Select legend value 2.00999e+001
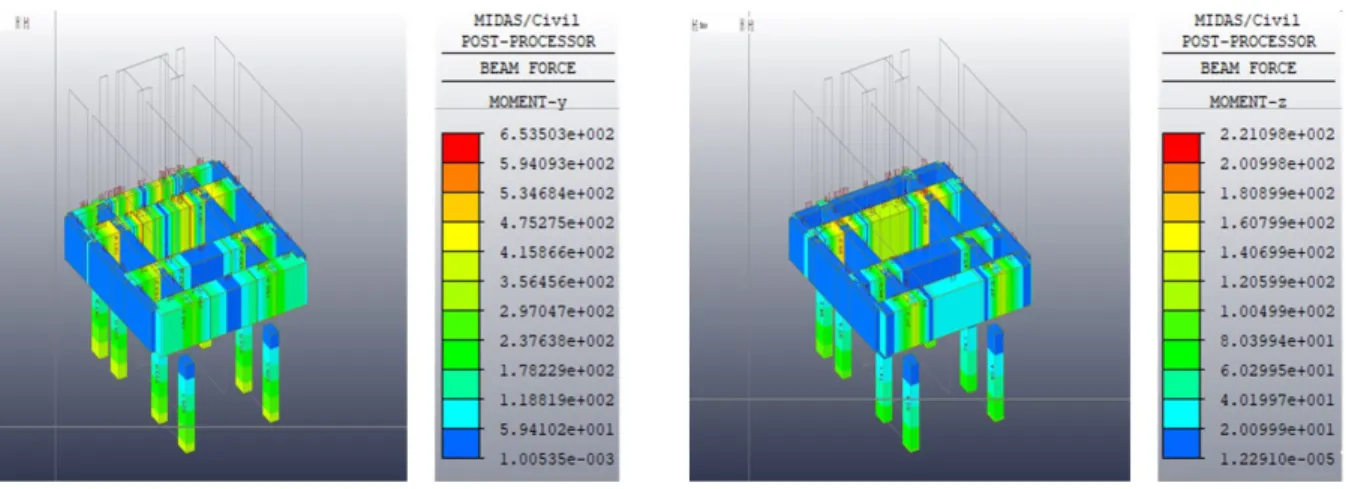The width and height of the screenshot is (1346, 489). [x=1277, y=430]
